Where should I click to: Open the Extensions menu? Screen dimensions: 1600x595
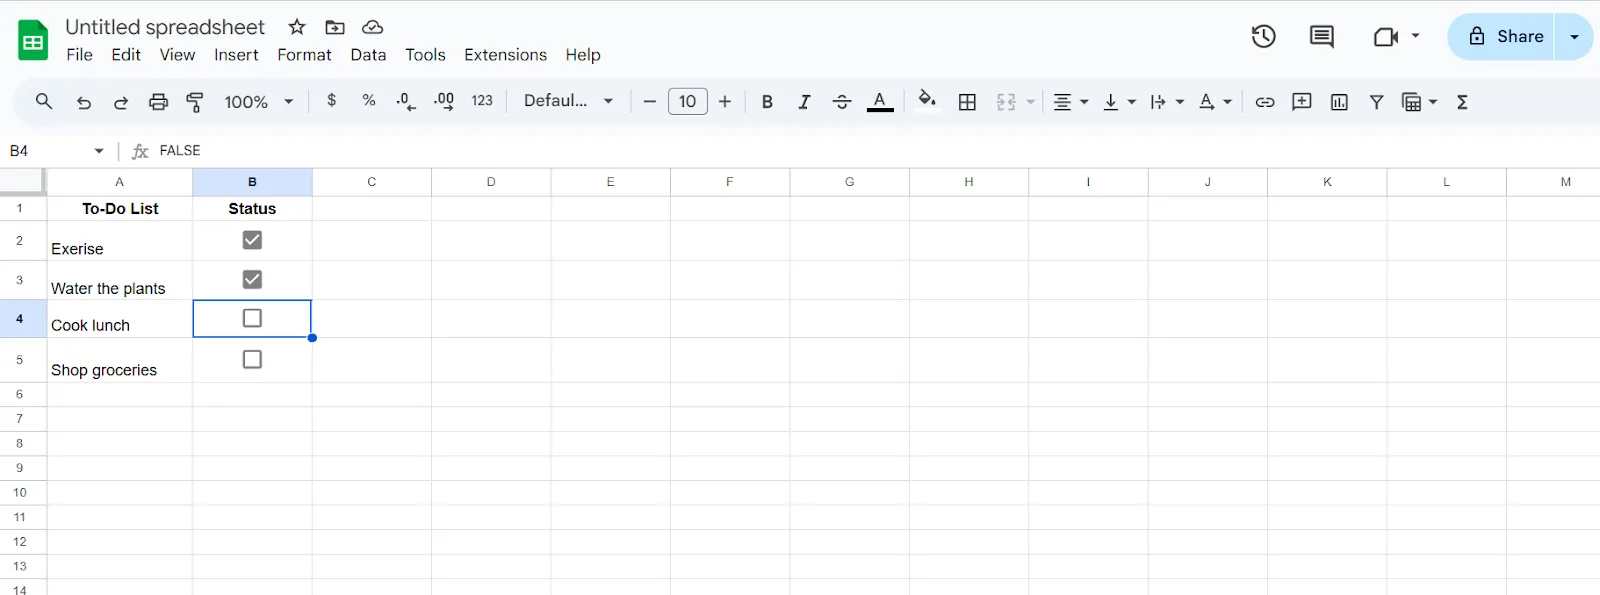505,55
